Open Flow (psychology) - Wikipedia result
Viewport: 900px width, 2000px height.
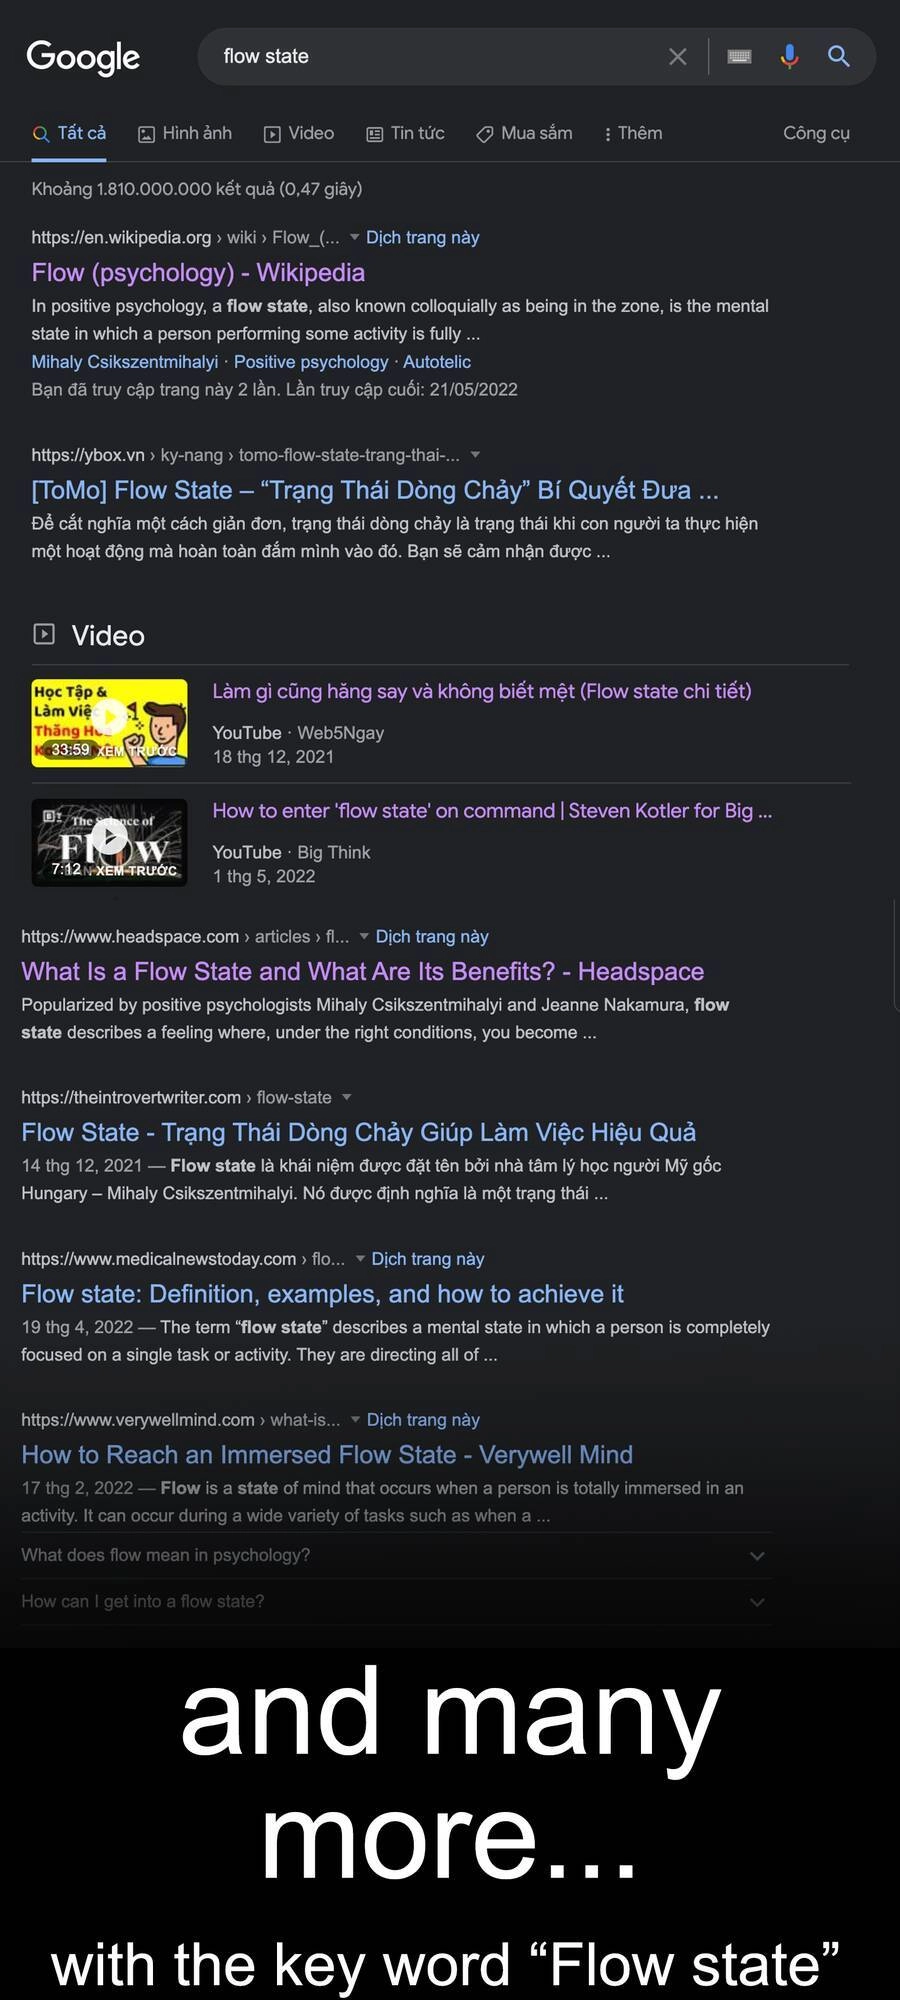click(x=198, y=273)
